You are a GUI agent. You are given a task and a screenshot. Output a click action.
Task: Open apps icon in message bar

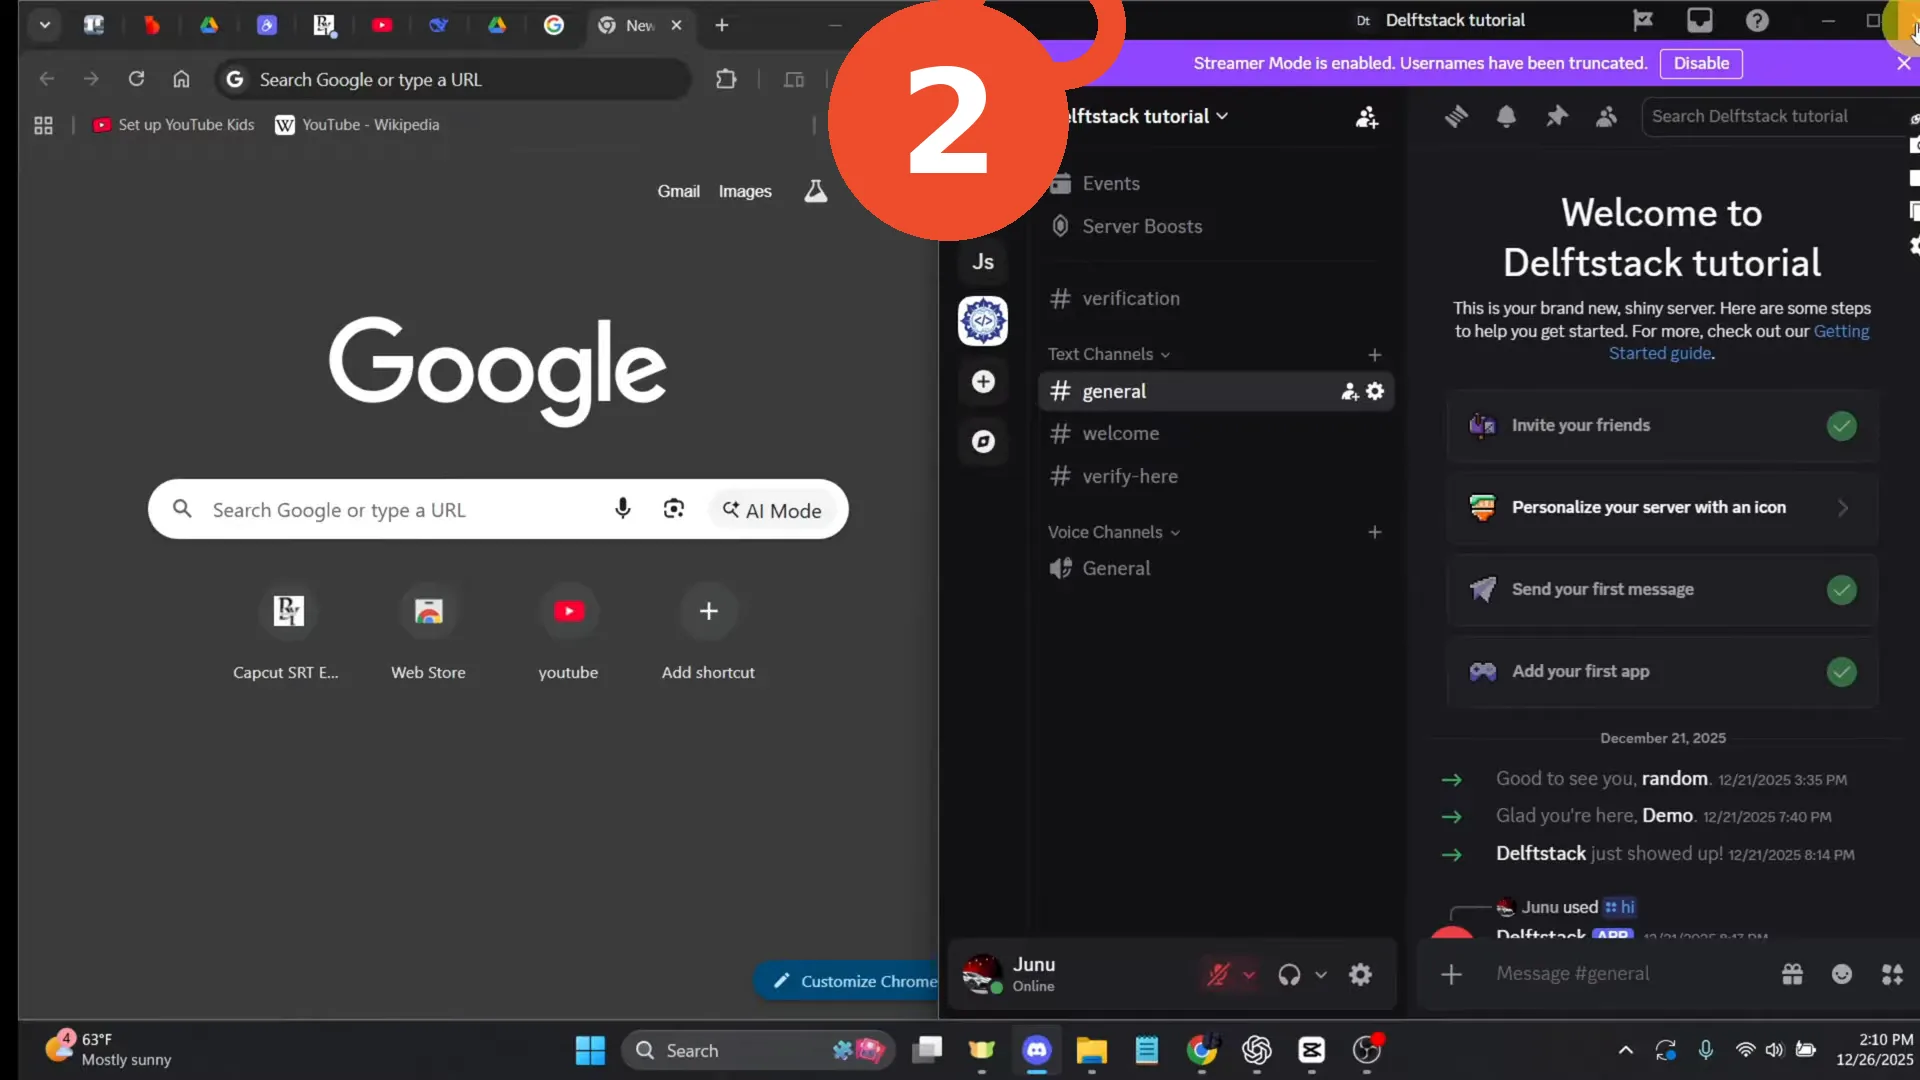(x=1892, y=974)
